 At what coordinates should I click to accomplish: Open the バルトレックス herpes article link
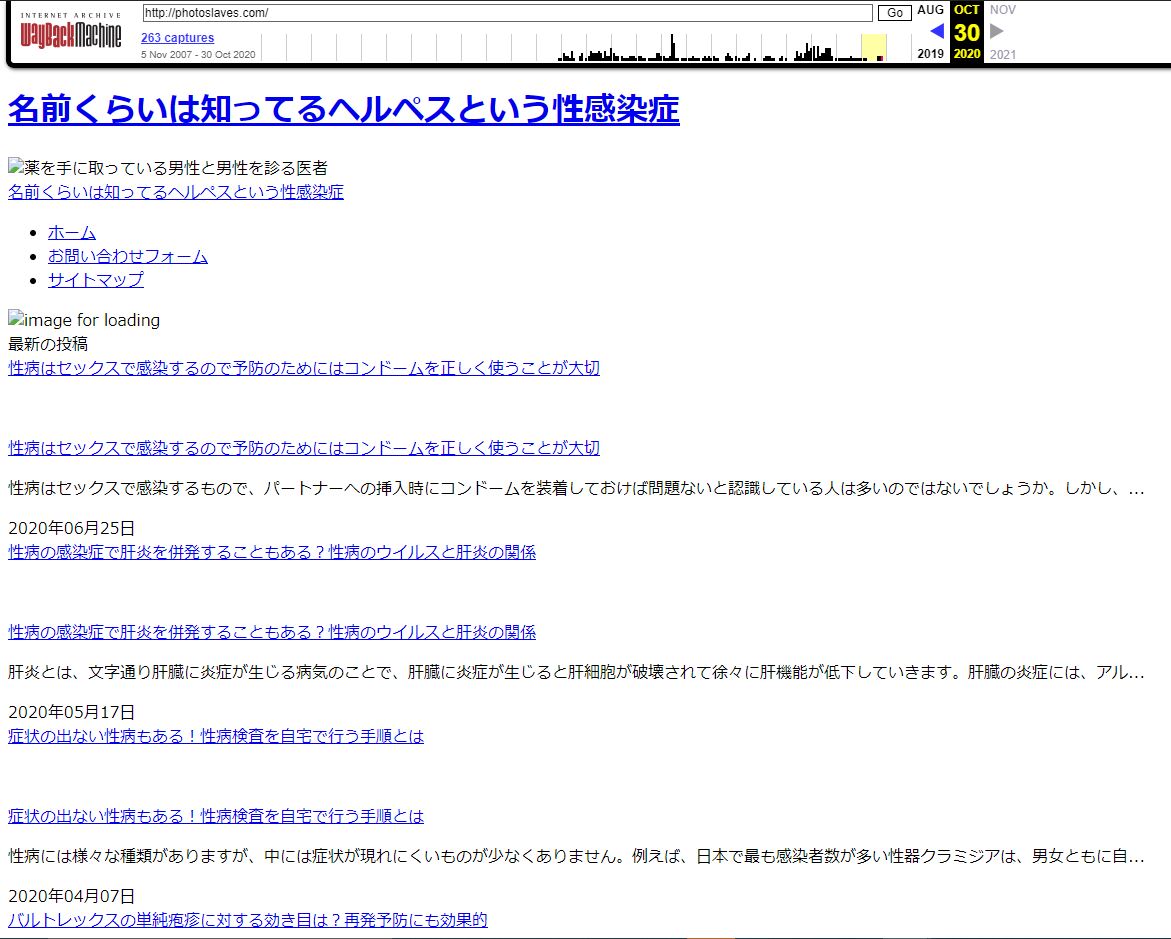tap(248, 920)
